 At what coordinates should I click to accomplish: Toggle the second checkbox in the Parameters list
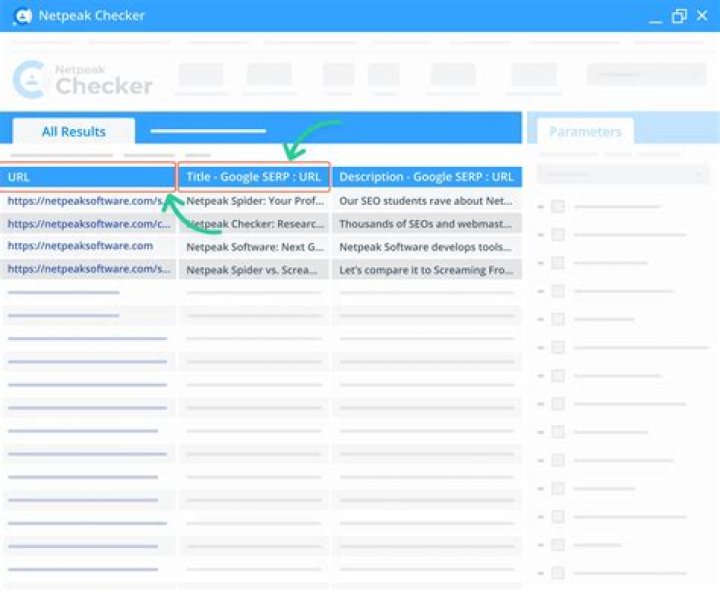558,235
